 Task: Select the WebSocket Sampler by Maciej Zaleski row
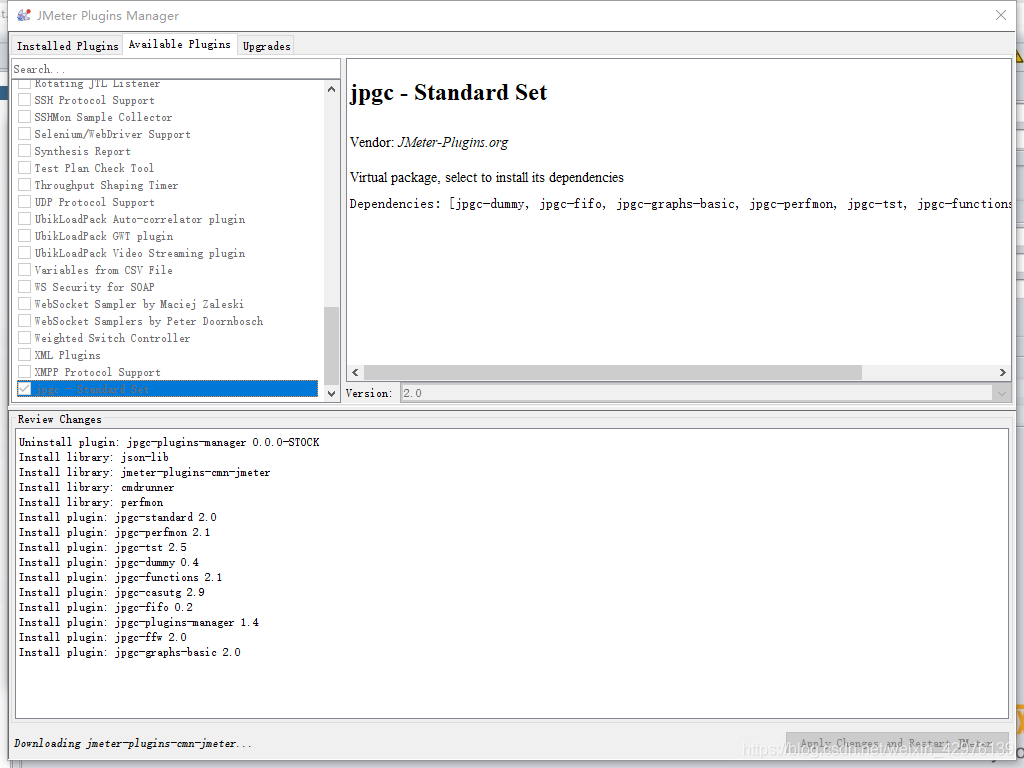[167, 304]
